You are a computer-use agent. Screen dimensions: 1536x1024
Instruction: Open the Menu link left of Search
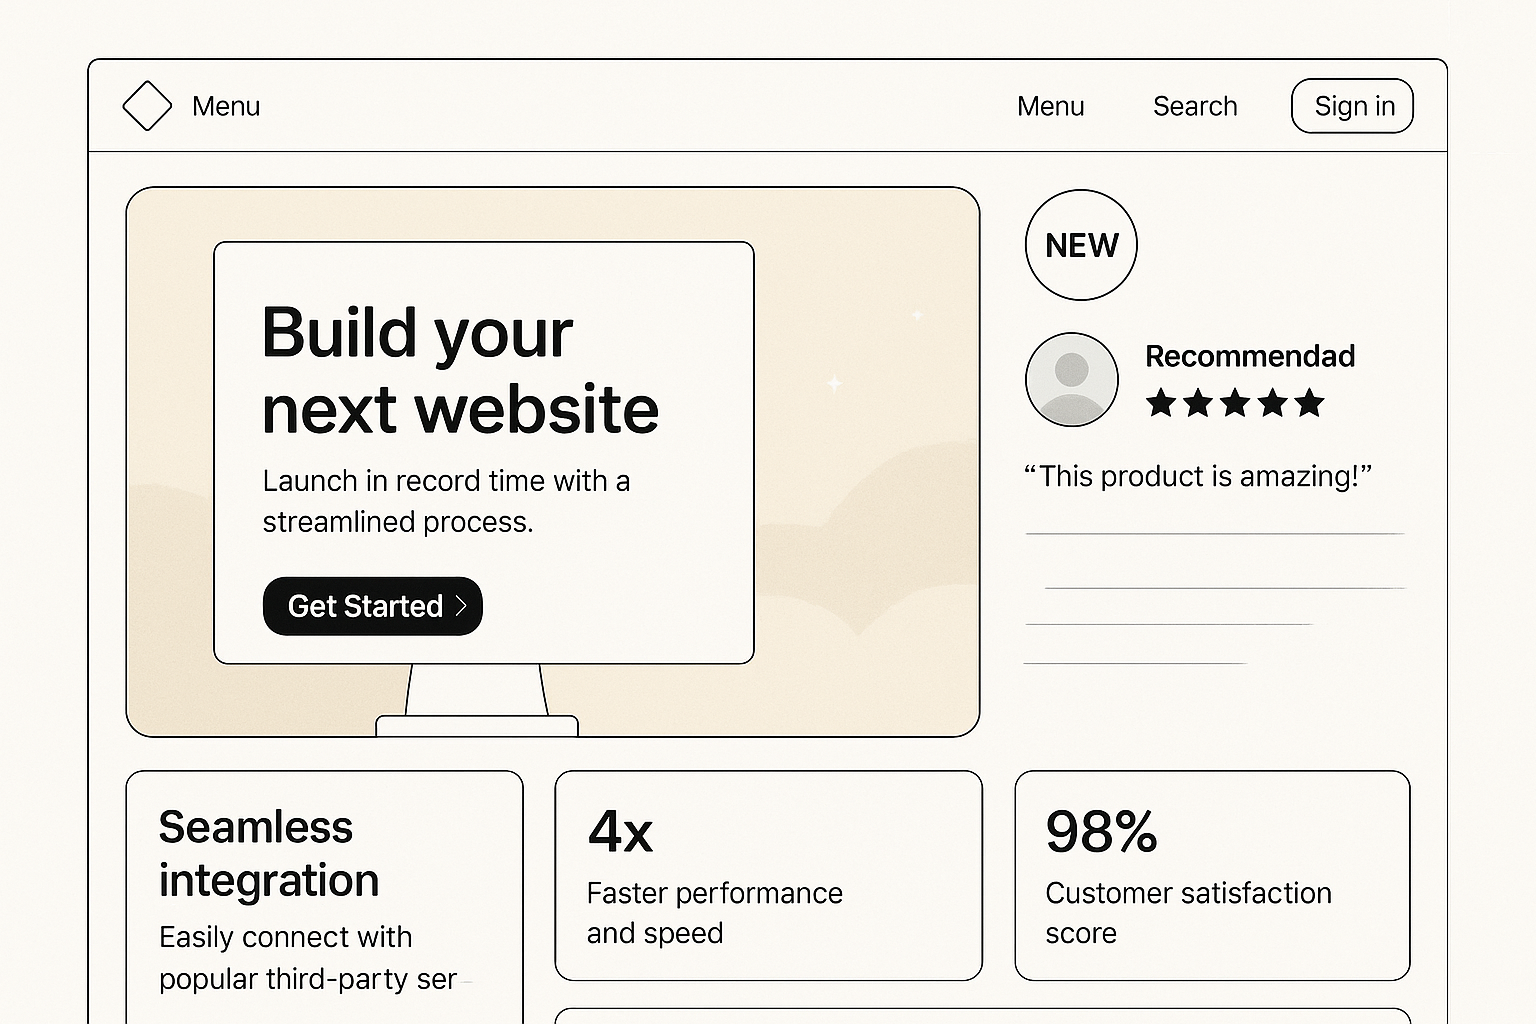(1050, 106)
